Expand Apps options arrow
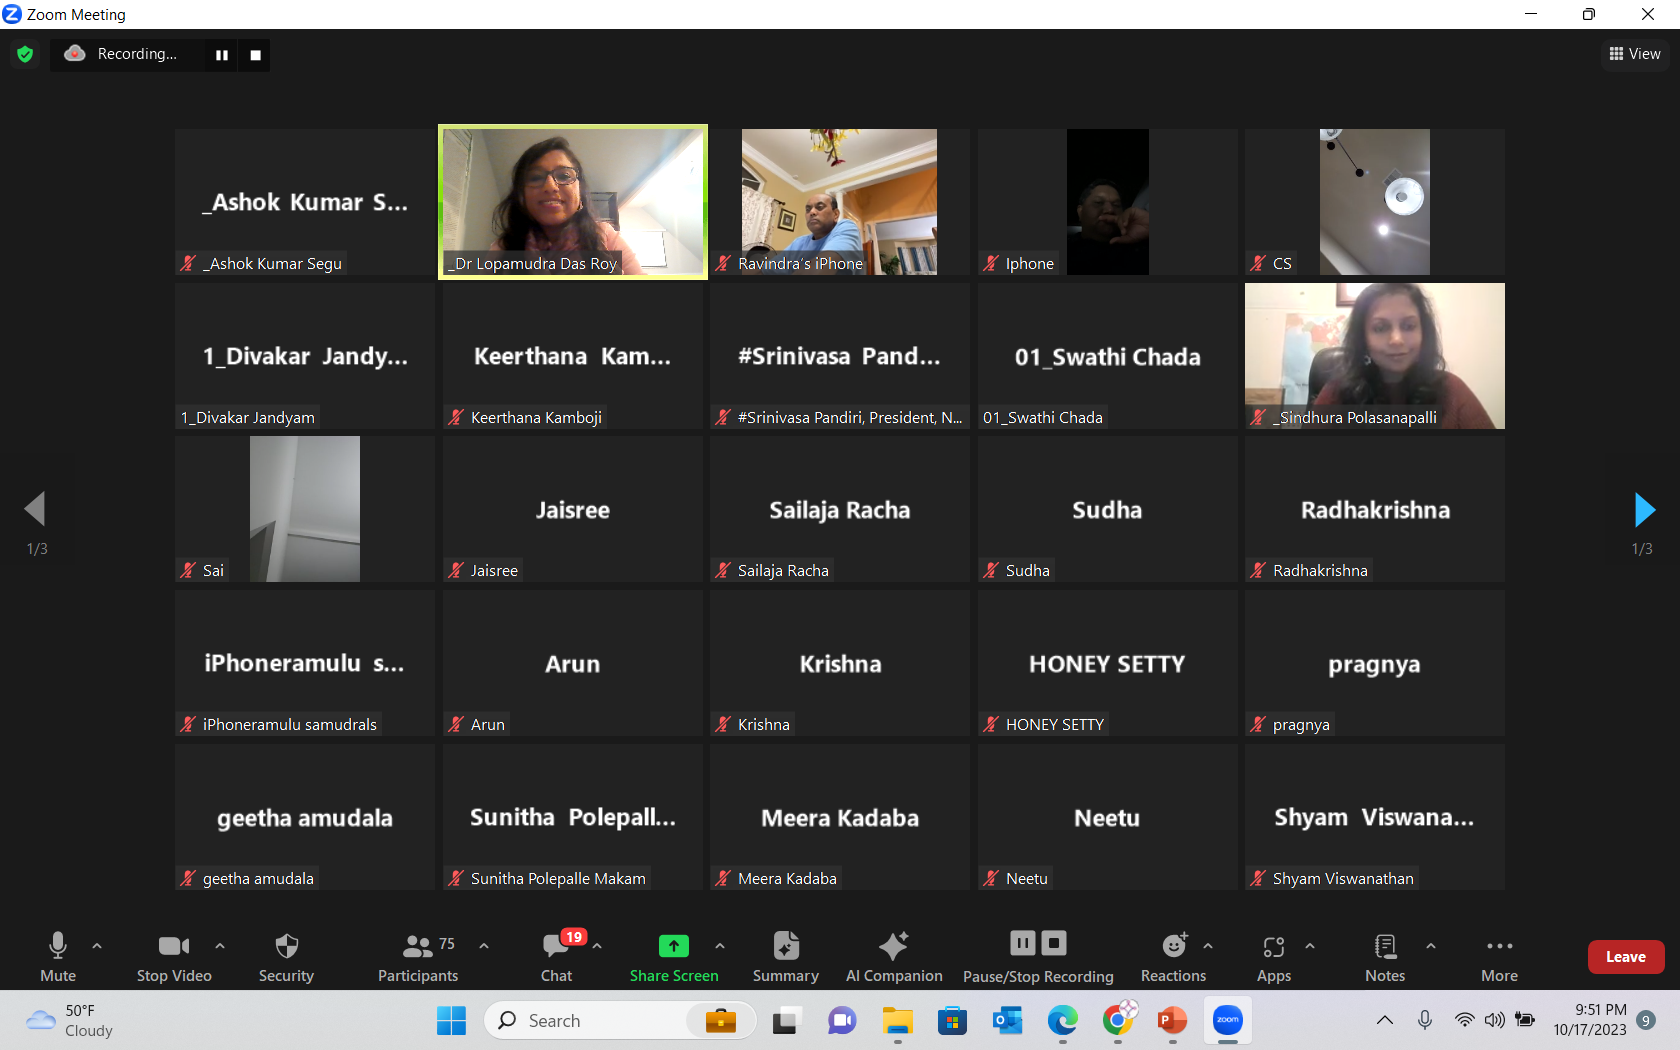1680x1050 pixels. click(x=1310, y=946)
